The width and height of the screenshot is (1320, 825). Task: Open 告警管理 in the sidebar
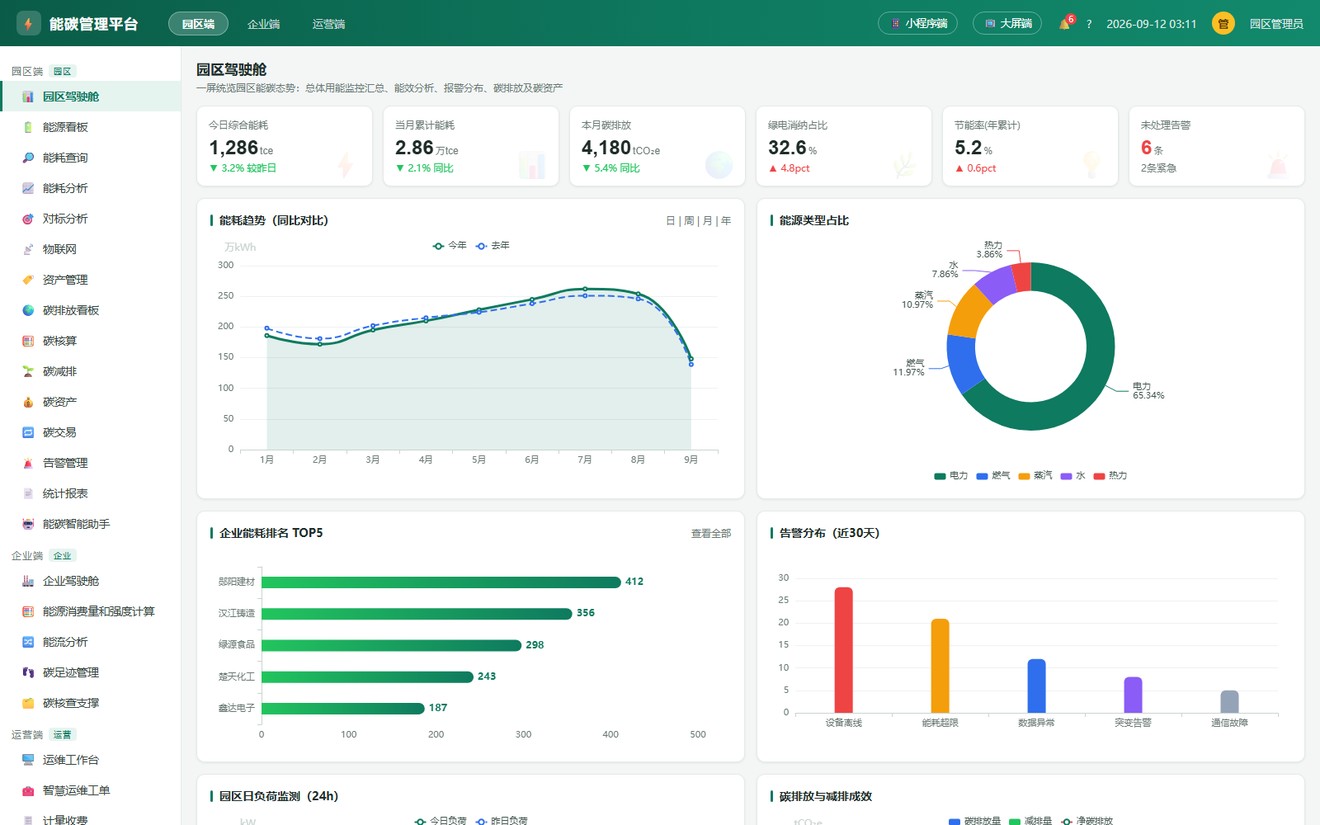click(90, 463)
